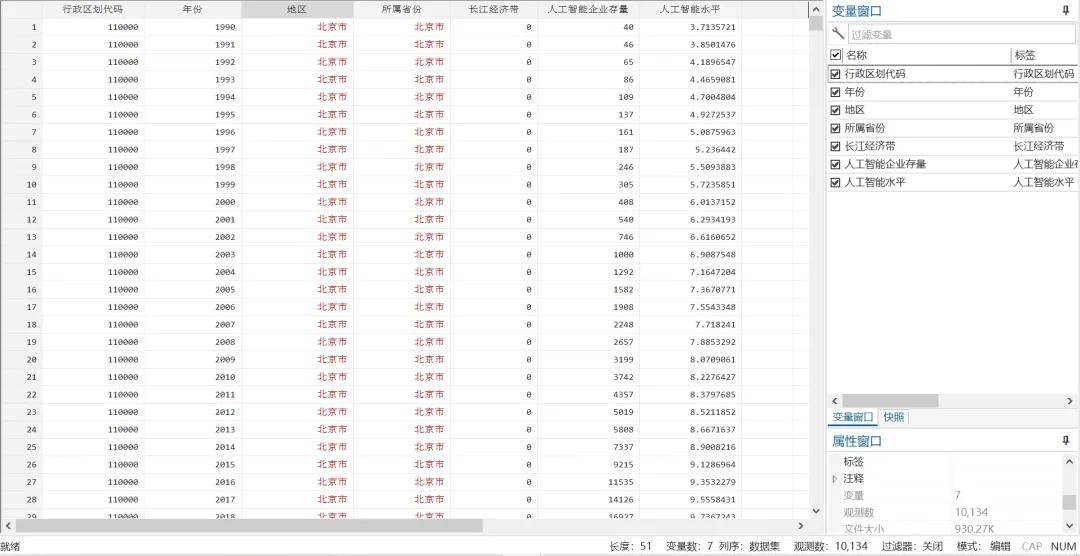1080x556 pixels.
Task: Uncheck the 所属省份 variable checkbox
Action: 835,128
